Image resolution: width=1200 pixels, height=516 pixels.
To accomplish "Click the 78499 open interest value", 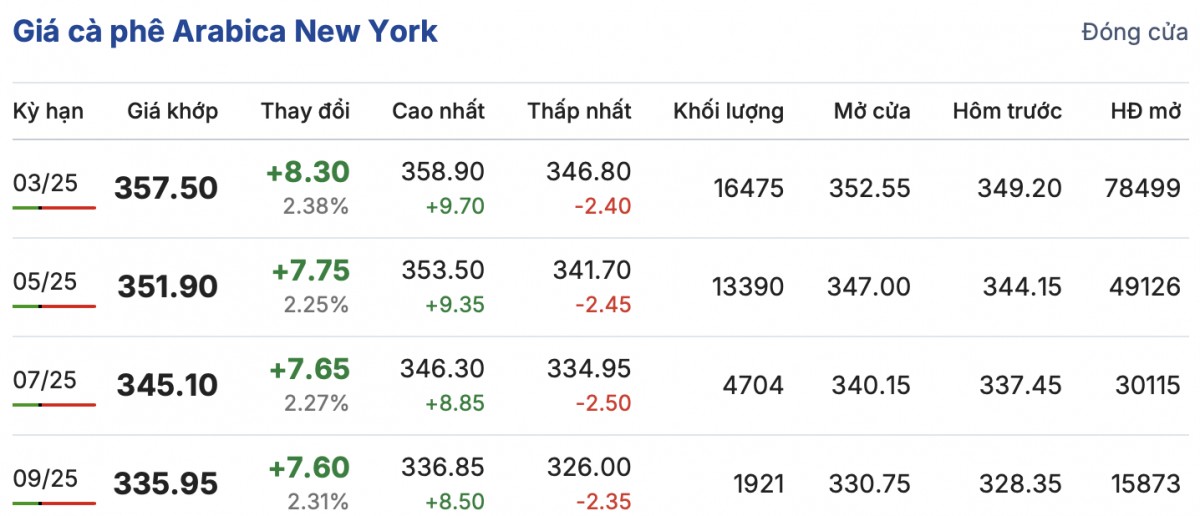I will coord(1145,188).
